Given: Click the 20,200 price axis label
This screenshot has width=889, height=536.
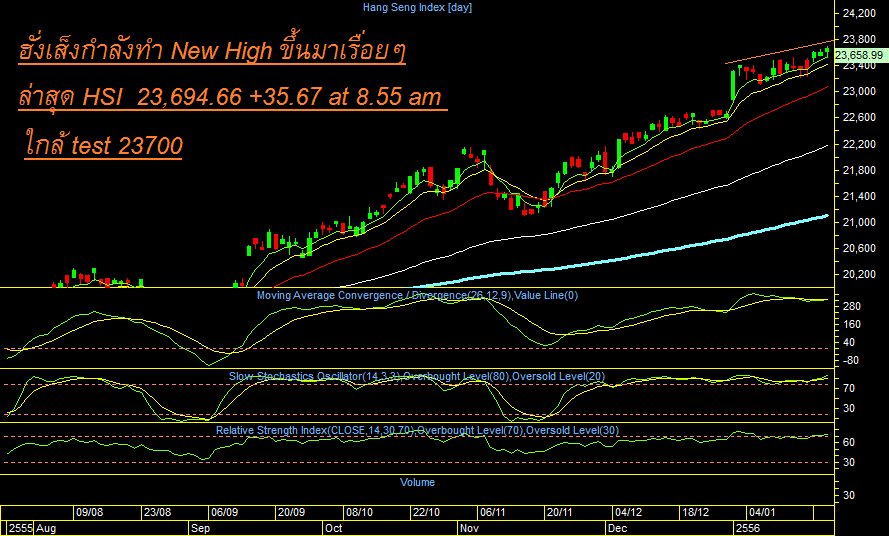Looking at the screenshot, I should pyautogui.click(x=859, y=275).
